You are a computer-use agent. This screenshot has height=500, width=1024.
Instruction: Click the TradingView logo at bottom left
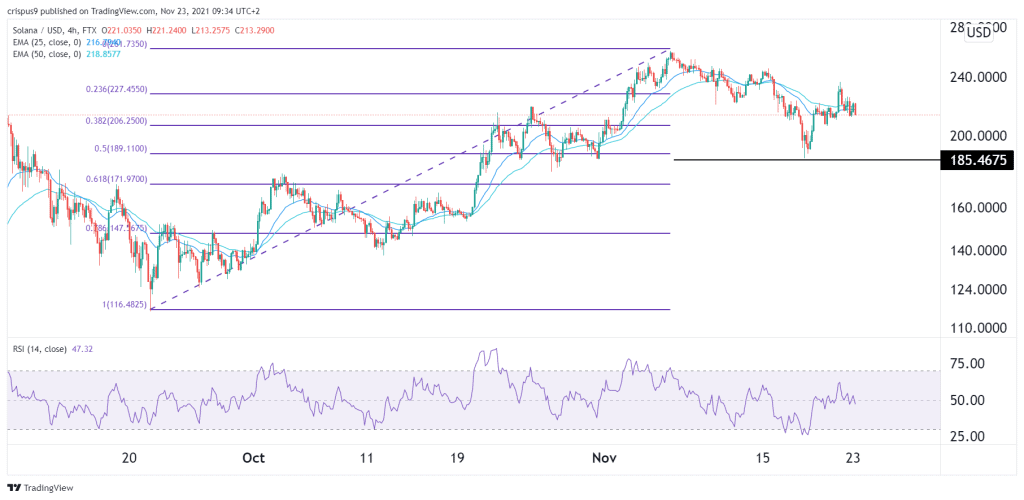[x=40, y=488]
